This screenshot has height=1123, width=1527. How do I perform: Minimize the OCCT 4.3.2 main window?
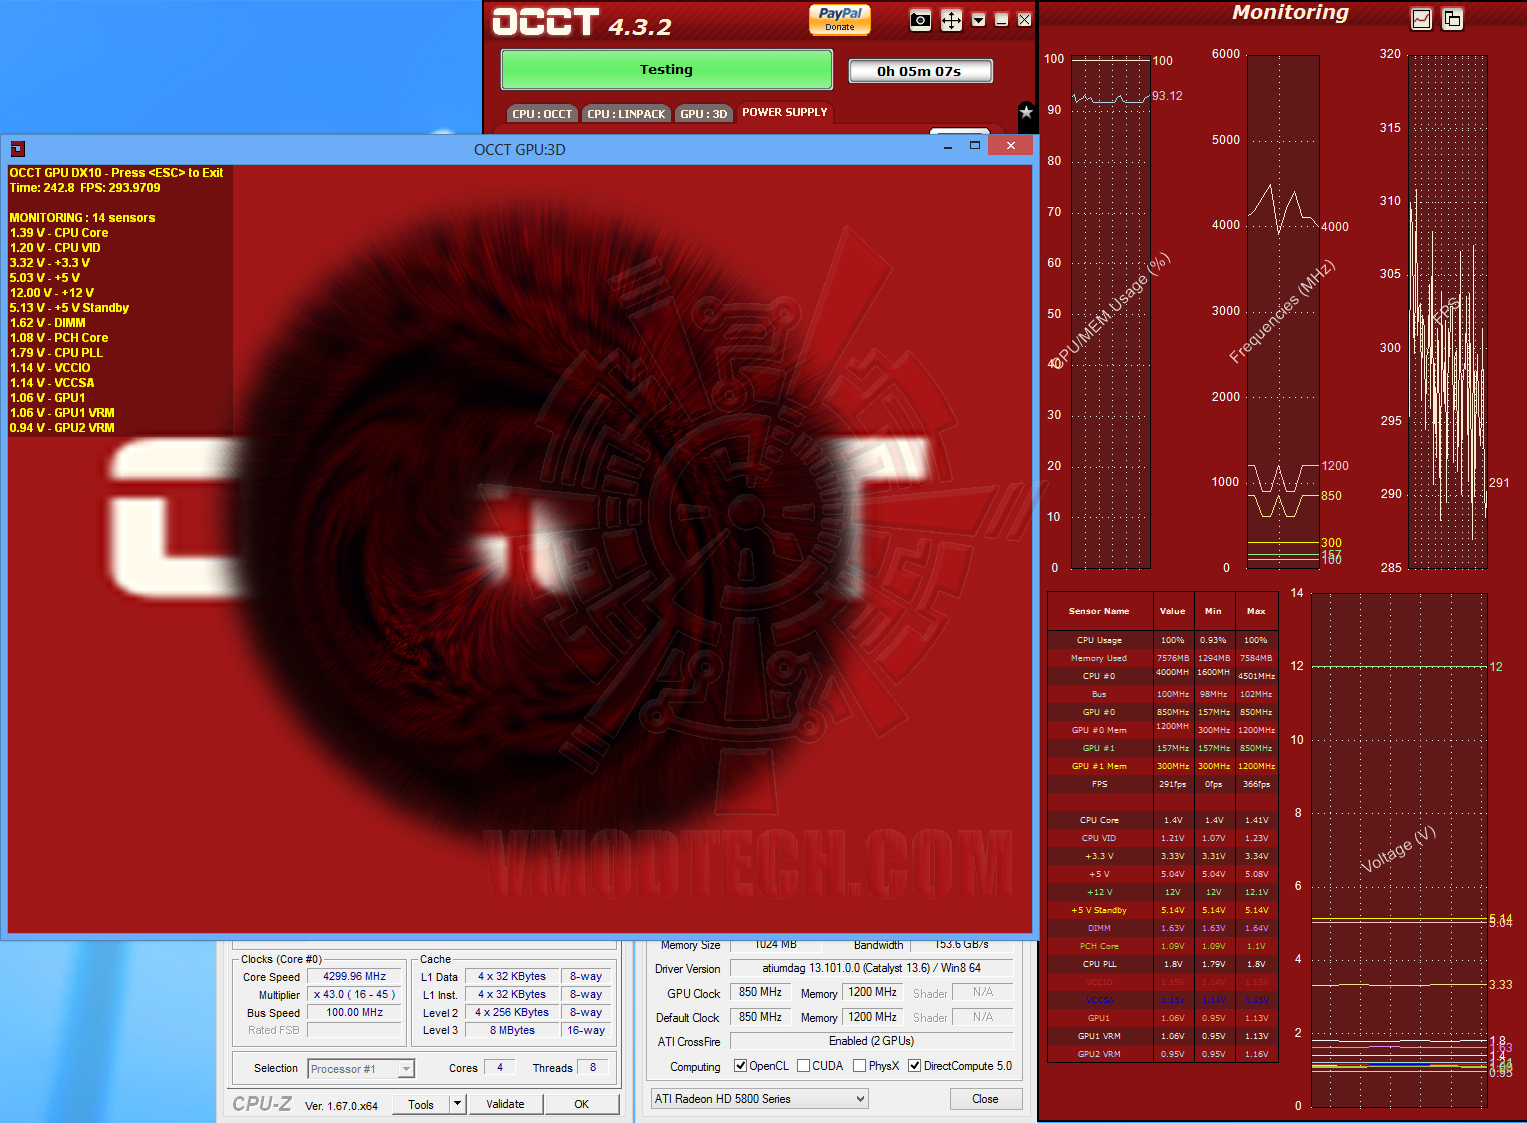coord(1001,20)
